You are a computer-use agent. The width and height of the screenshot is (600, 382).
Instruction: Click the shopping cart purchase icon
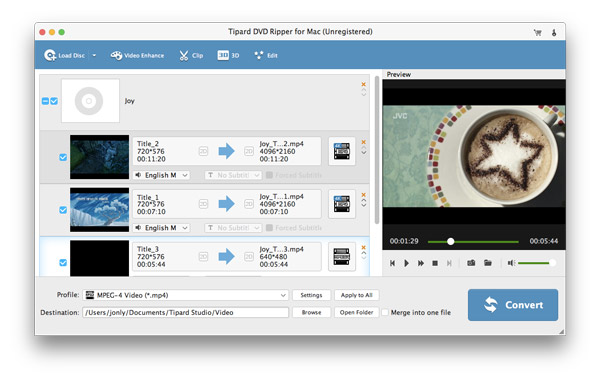[x=538, y=33]
